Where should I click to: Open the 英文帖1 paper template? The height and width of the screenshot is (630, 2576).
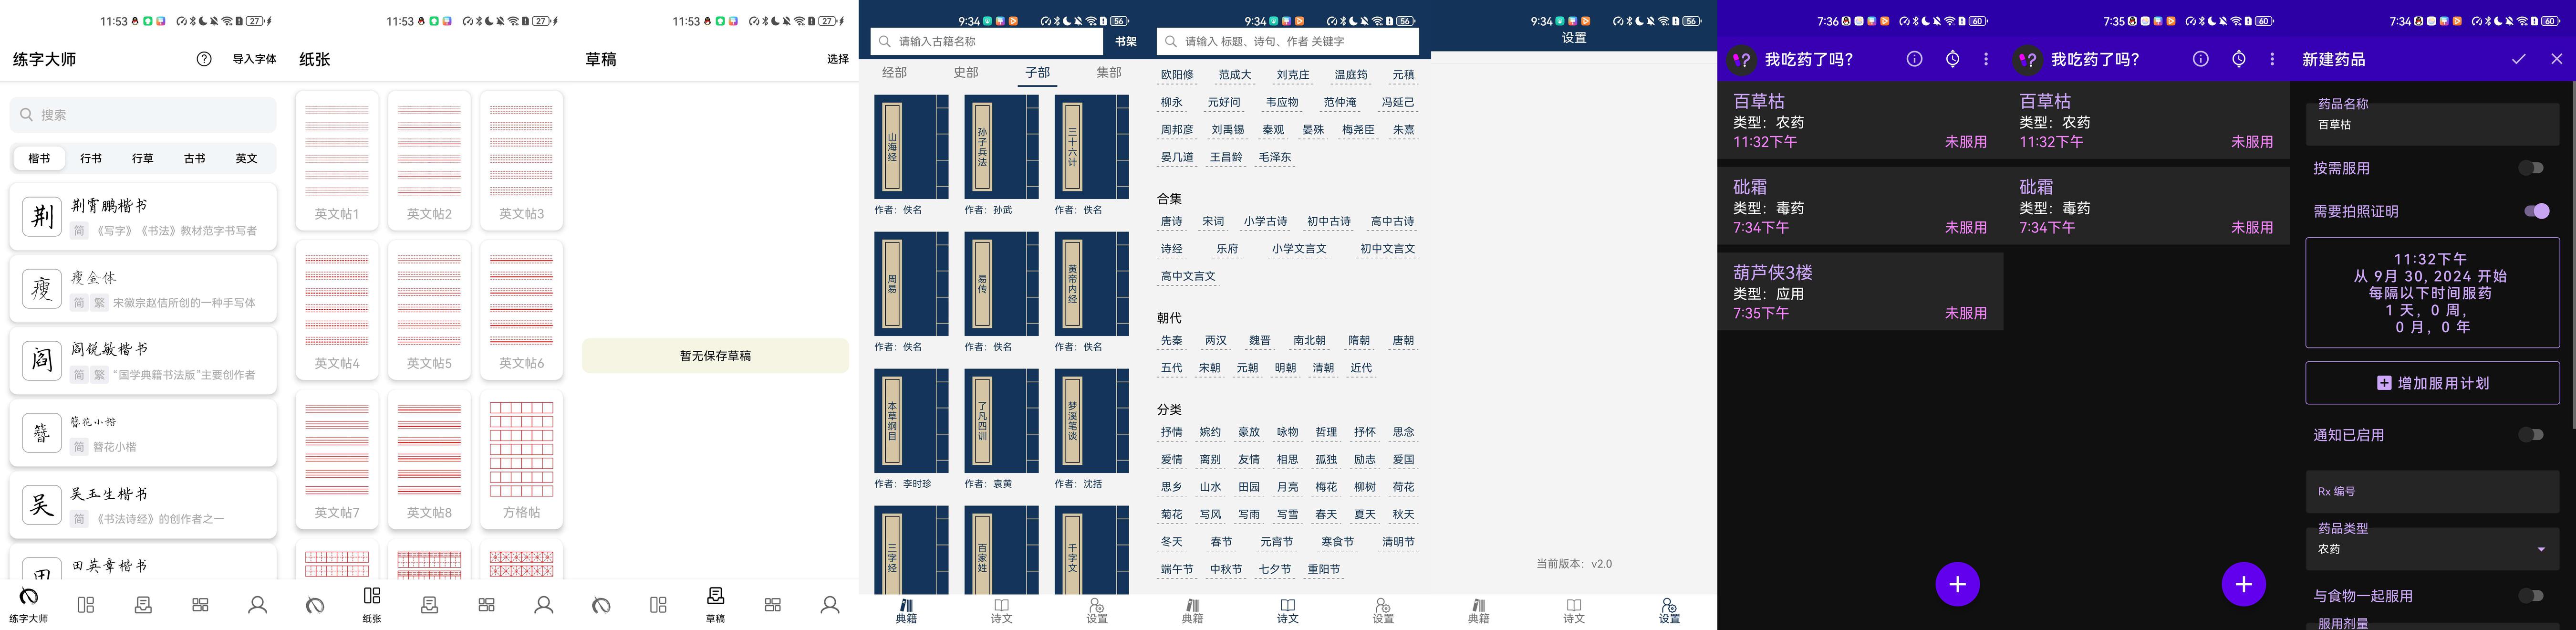click(337, 160)
